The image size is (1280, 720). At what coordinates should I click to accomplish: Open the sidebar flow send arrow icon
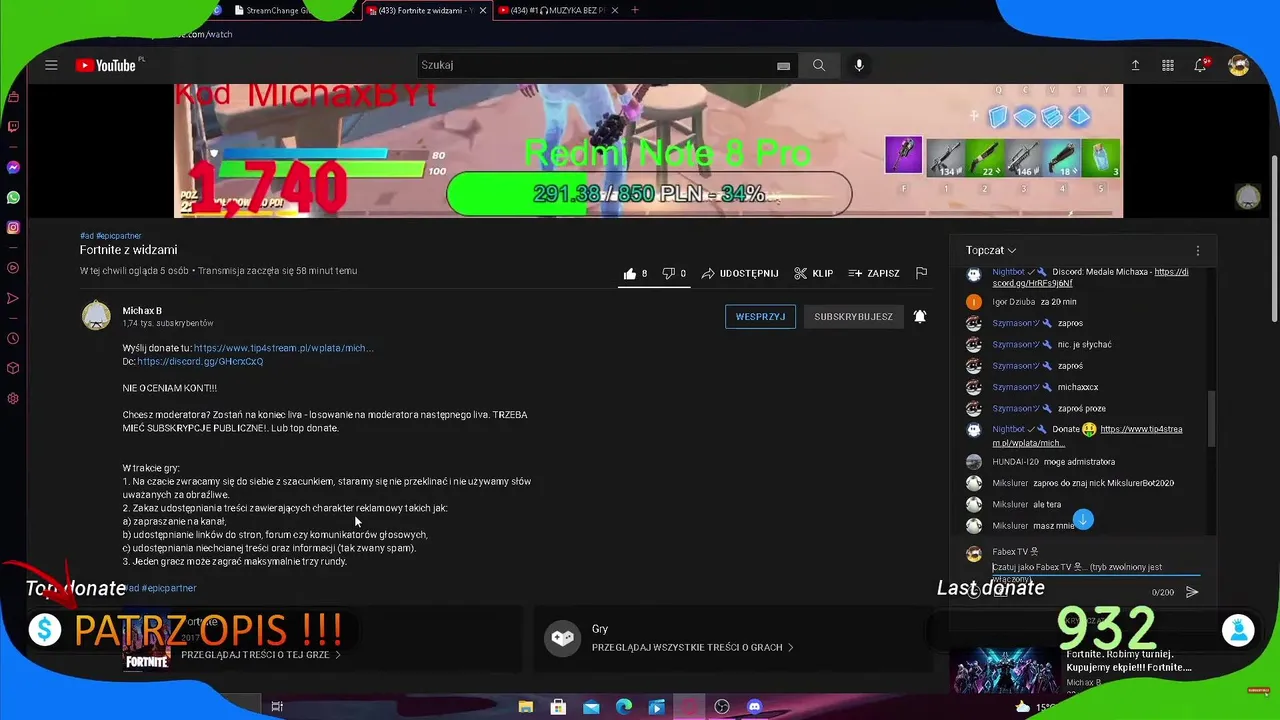point(13,298)
